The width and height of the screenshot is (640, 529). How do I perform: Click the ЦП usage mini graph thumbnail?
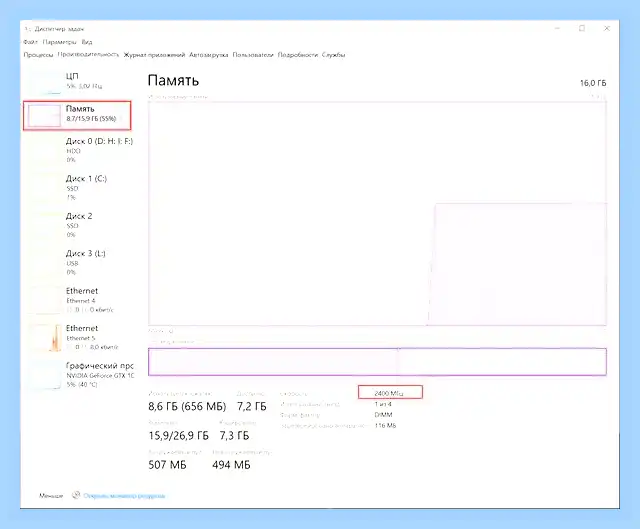click(44, 82)
